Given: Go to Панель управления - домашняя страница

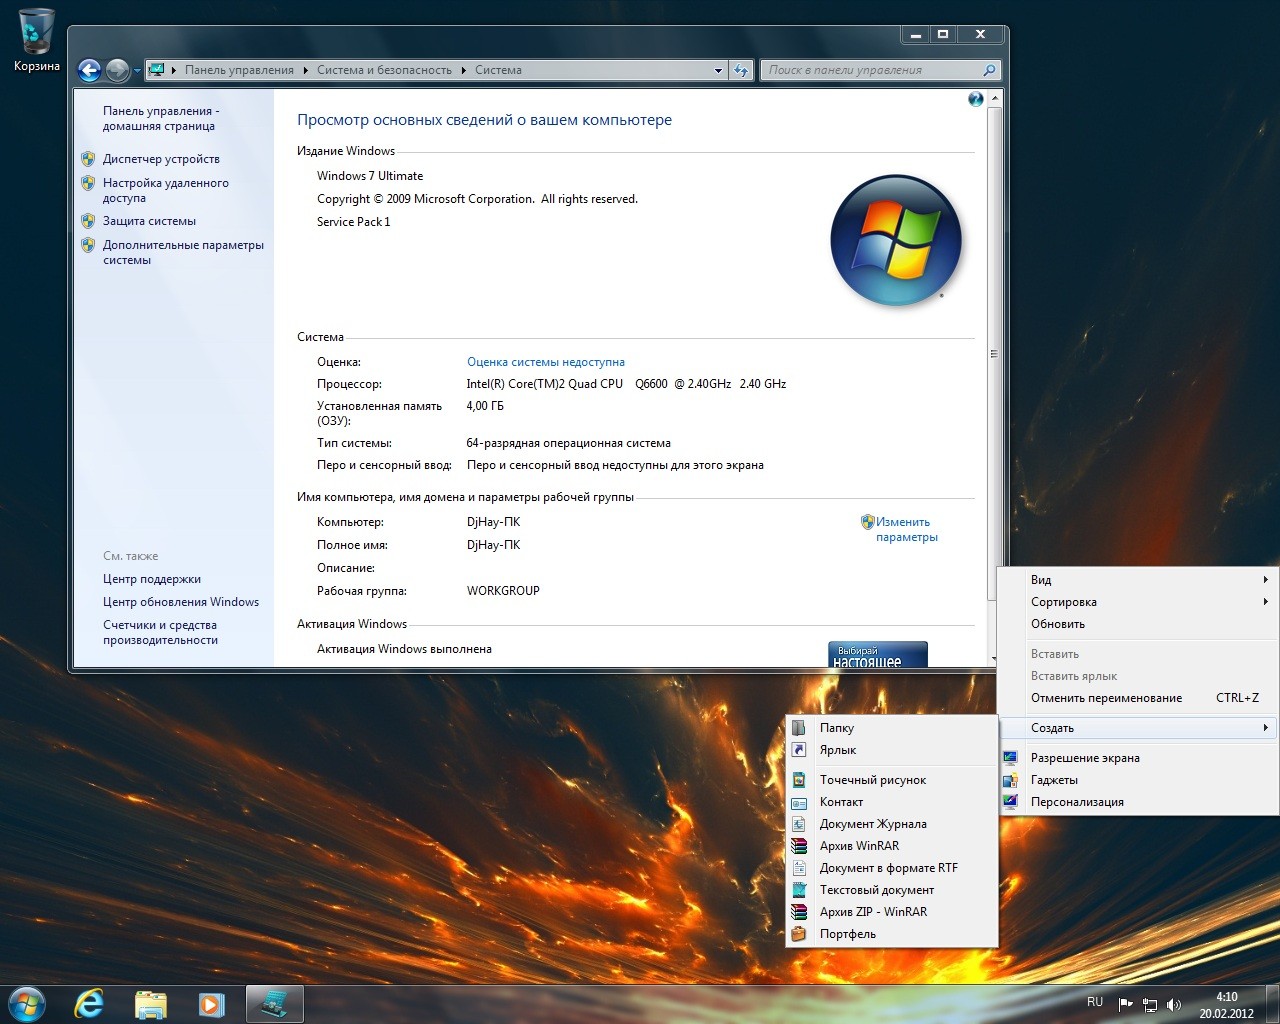Looking at the screenshot, I should [159, 119].
